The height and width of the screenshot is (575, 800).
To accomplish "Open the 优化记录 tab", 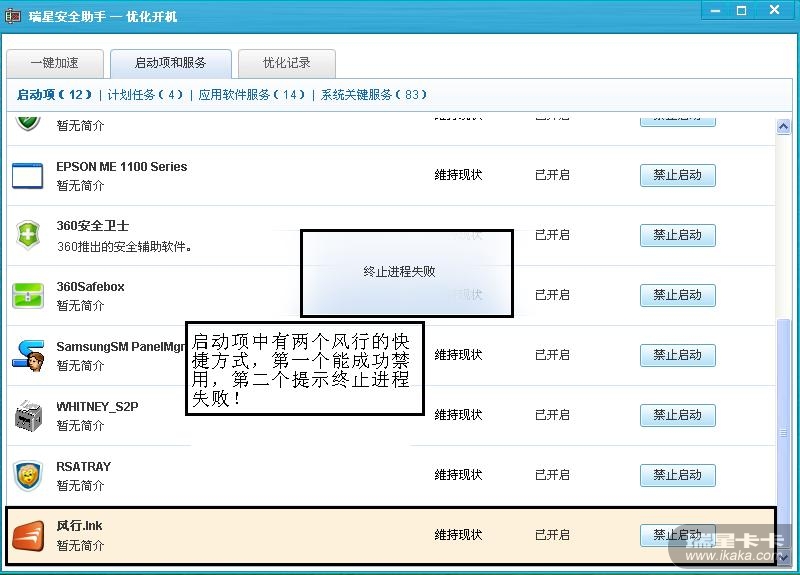I will tap(286, 63).
